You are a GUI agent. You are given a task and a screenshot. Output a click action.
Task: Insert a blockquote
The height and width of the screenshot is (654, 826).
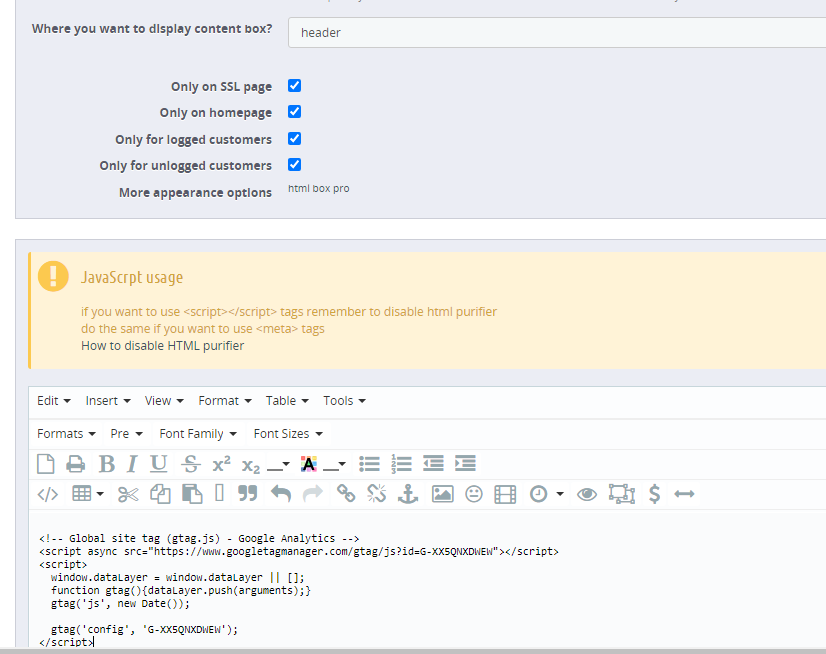coord(248,493)
